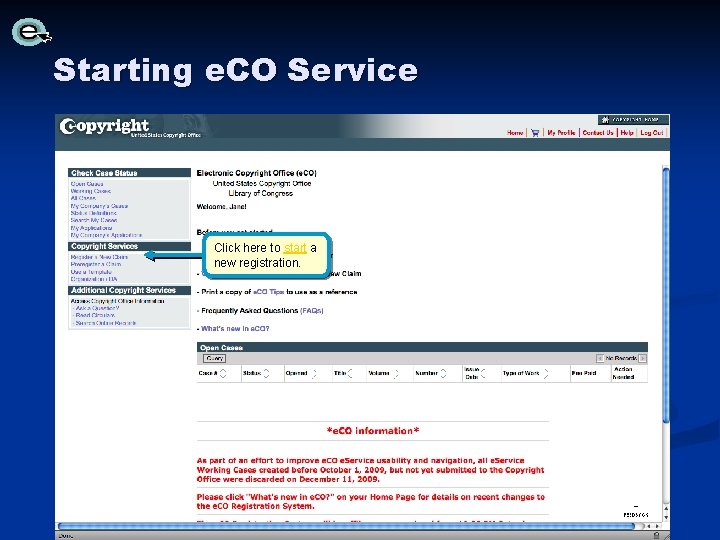Click the Query button in Open Cases
720x540 pixels.
(x=214, y=358)
